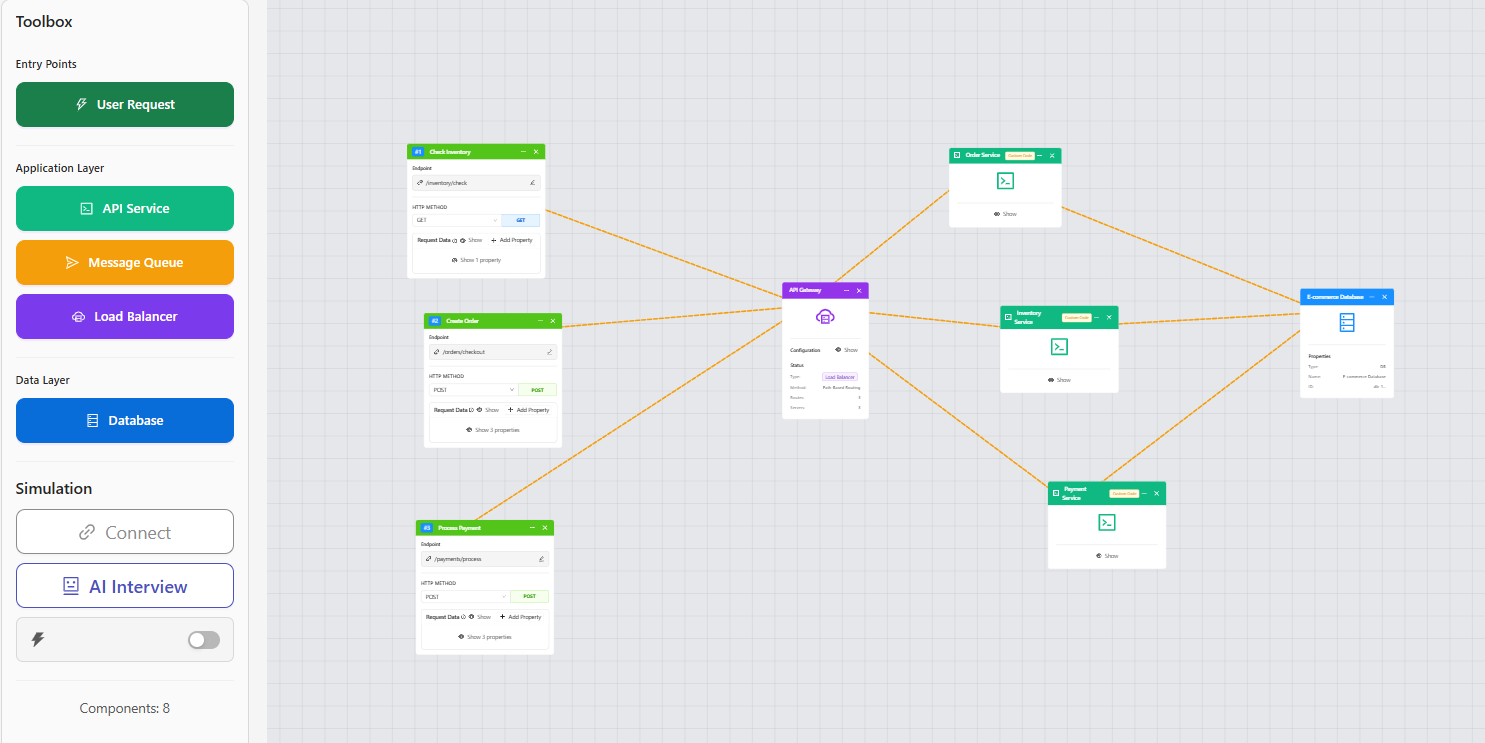Click the #1 badge on Check Inventory
Image resolution: width=1485 pixels, height=743 pixels.
418,151
